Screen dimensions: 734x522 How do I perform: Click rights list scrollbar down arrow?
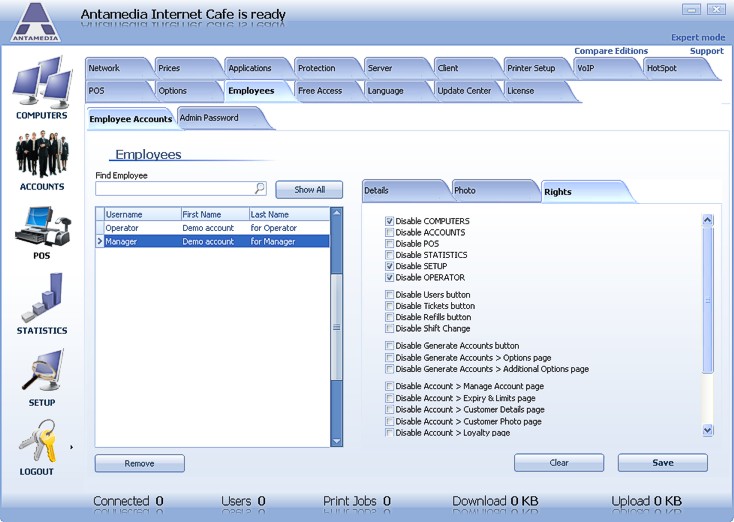(708, 430)
